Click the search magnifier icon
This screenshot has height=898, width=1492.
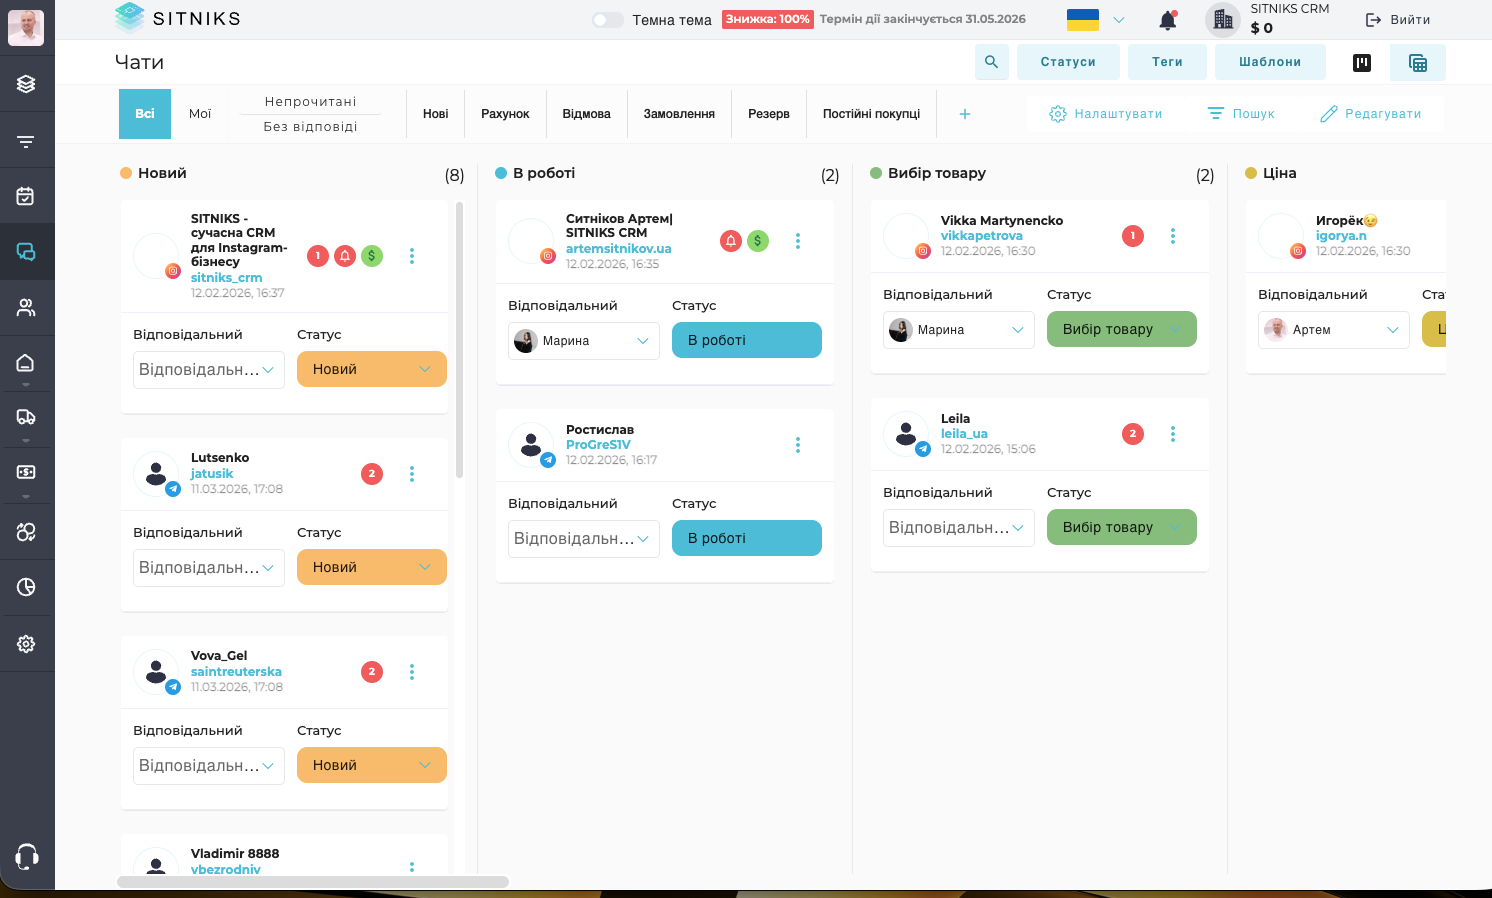991,61
